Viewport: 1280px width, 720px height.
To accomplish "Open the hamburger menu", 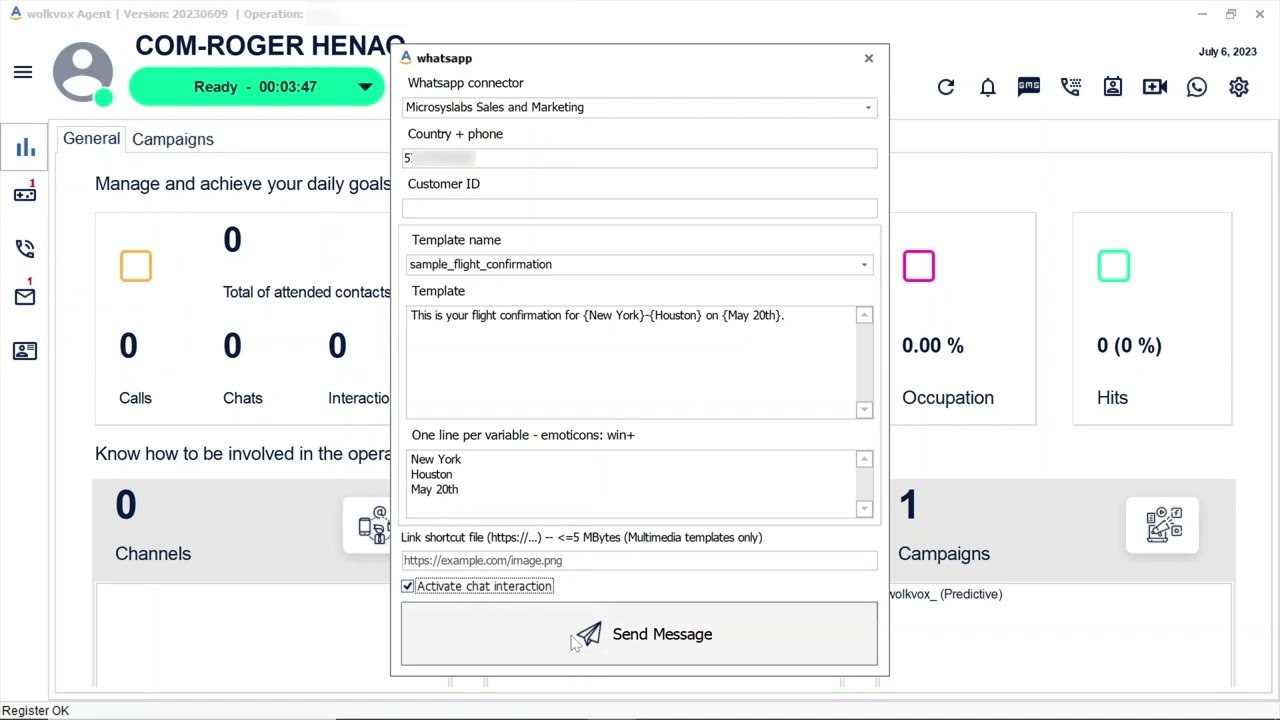I will click(23, 72).
